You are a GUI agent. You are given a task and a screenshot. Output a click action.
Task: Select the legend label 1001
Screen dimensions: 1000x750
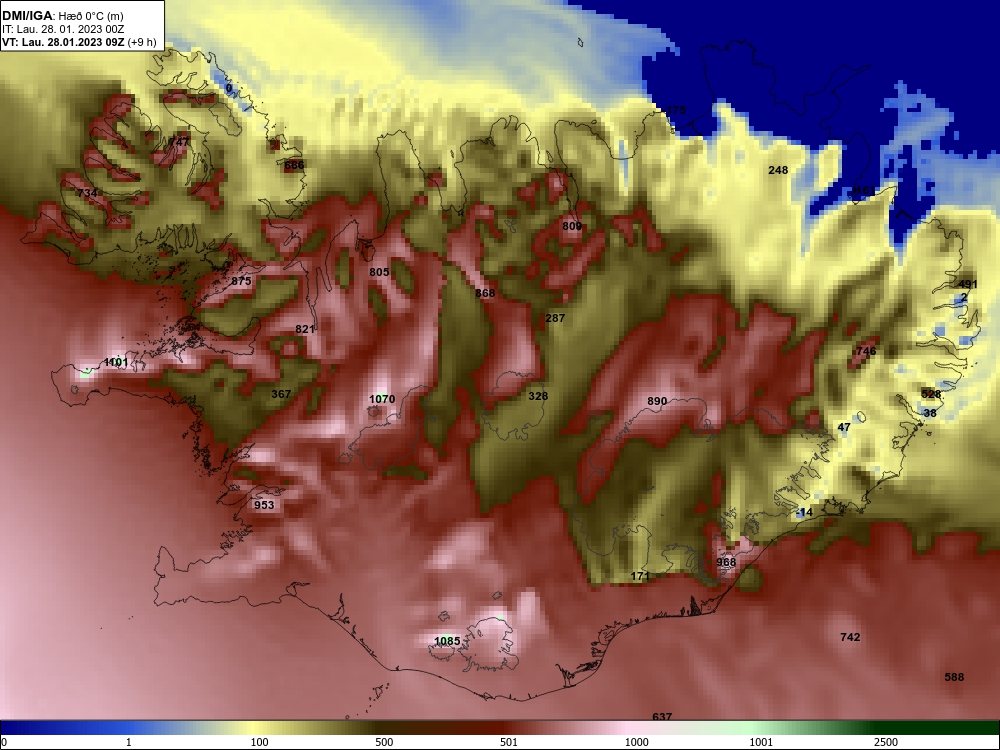pyautogui.click(x=761, y=742)
